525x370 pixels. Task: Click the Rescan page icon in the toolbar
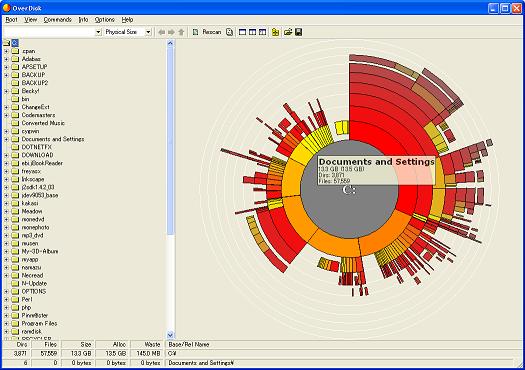point(196,32)
